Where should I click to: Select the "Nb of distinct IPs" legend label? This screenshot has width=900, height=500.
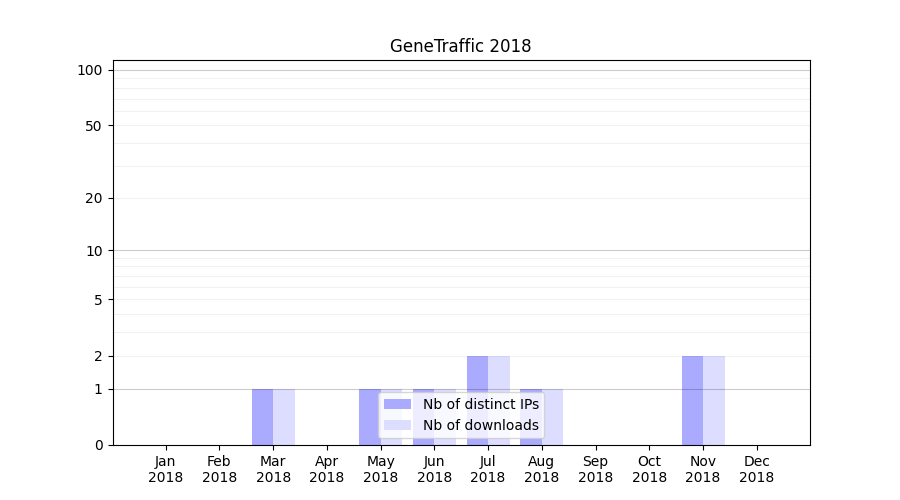click(480, 404)
